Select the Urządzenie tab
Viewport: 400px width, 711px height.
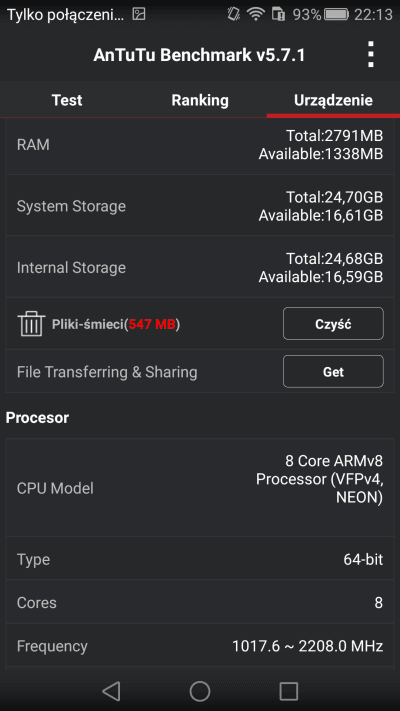(333, 100)
